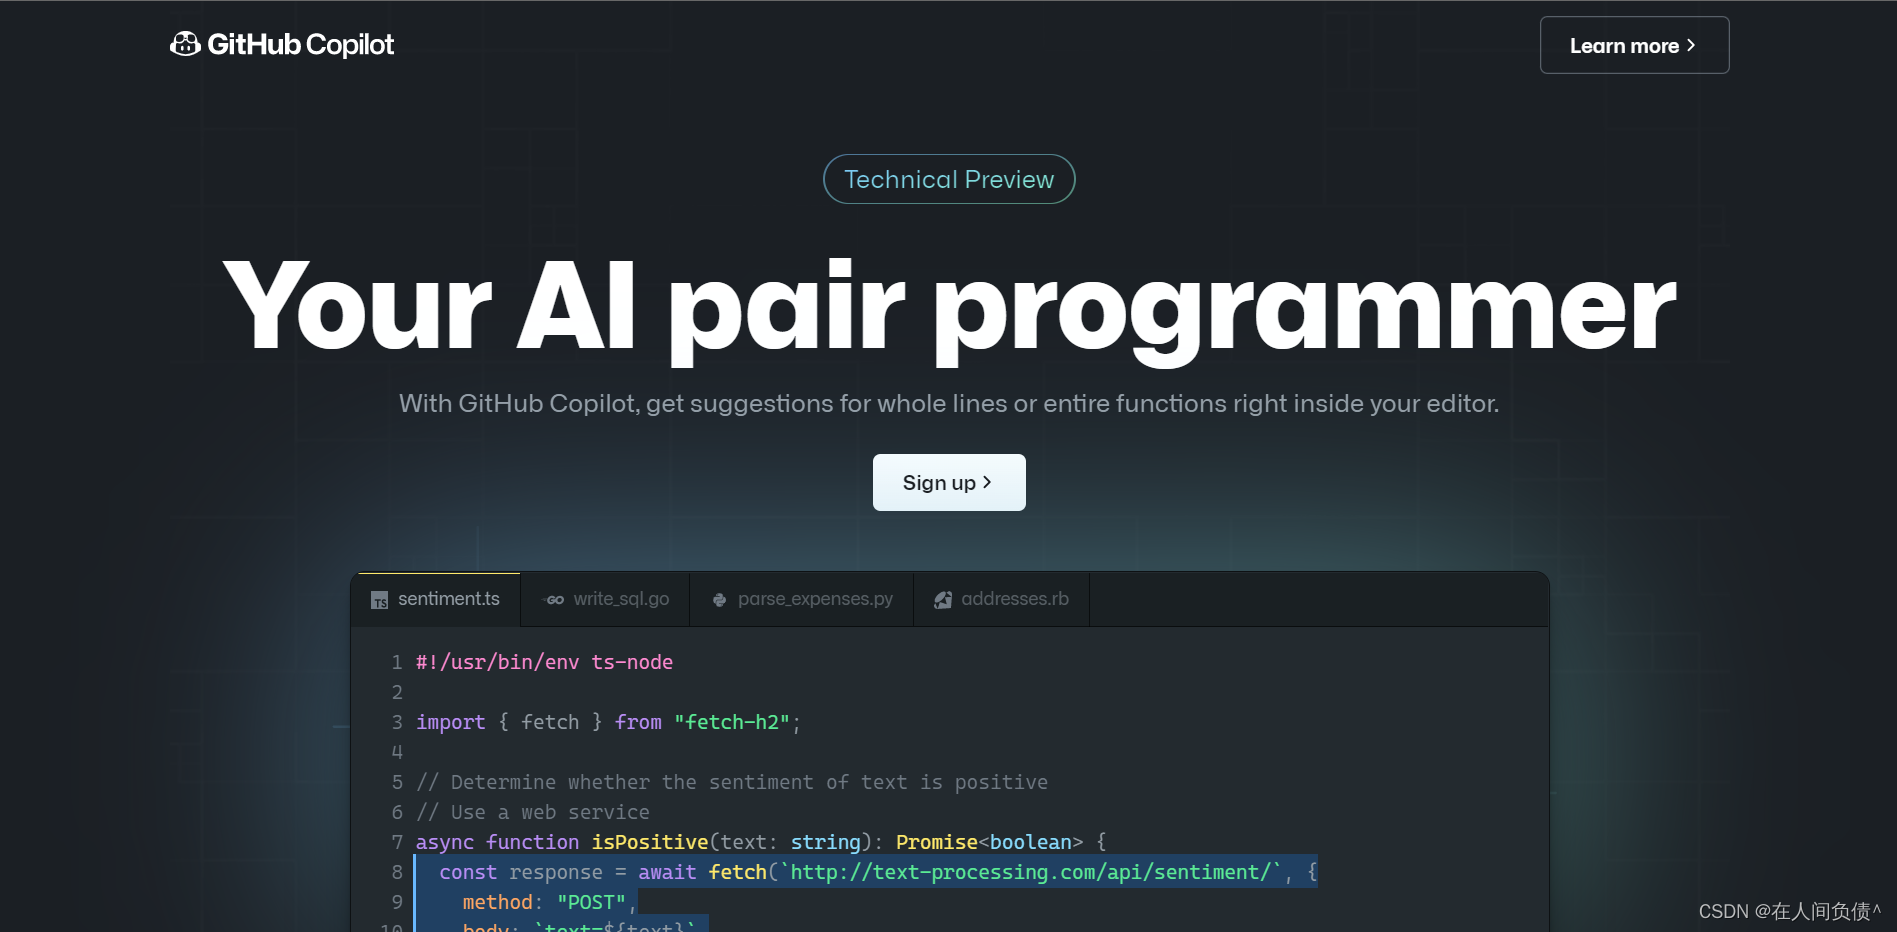Image resolution: width=1897 pixels, height=932 pixels.
Task: Open the Learn more button
Action: click(1634, 45)
